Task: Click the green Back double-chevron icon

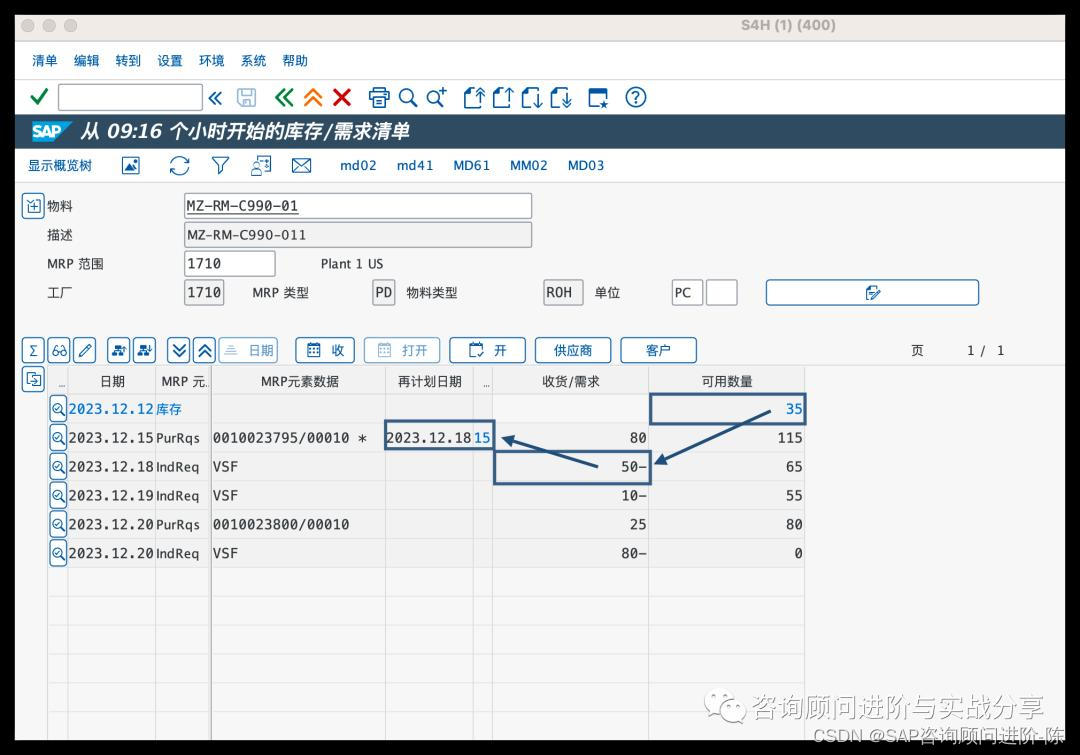Action: [x=284, y=97]
